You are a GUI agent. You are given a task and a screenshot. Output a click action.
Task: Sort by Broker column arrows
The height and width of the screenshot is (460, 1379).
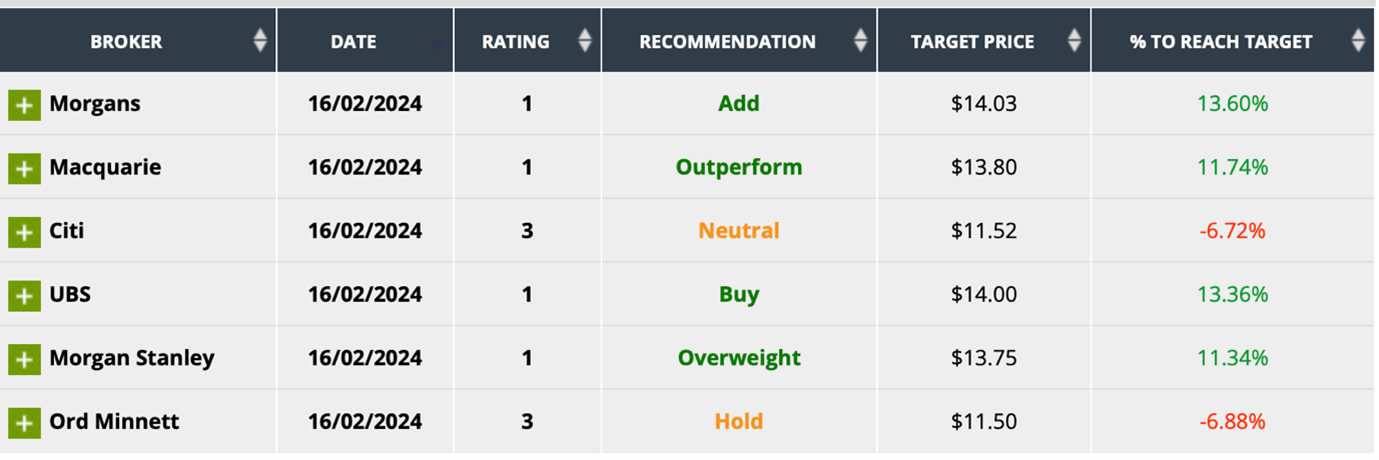pos(260,41)
